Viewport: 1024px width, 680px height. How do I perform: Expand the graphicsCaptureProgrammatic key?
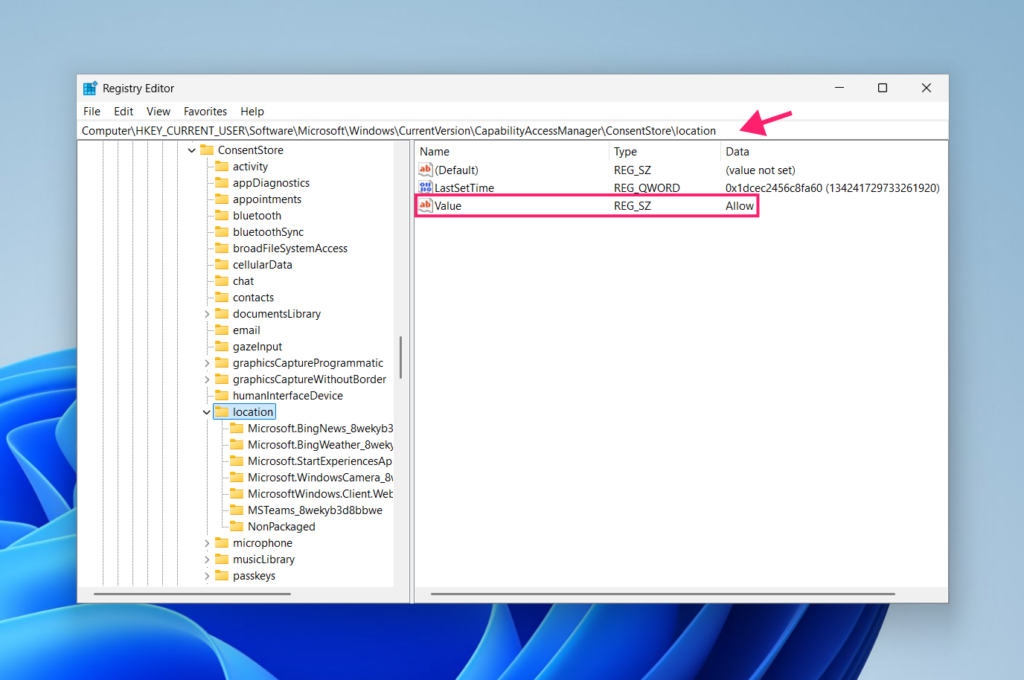coord(206,363)
